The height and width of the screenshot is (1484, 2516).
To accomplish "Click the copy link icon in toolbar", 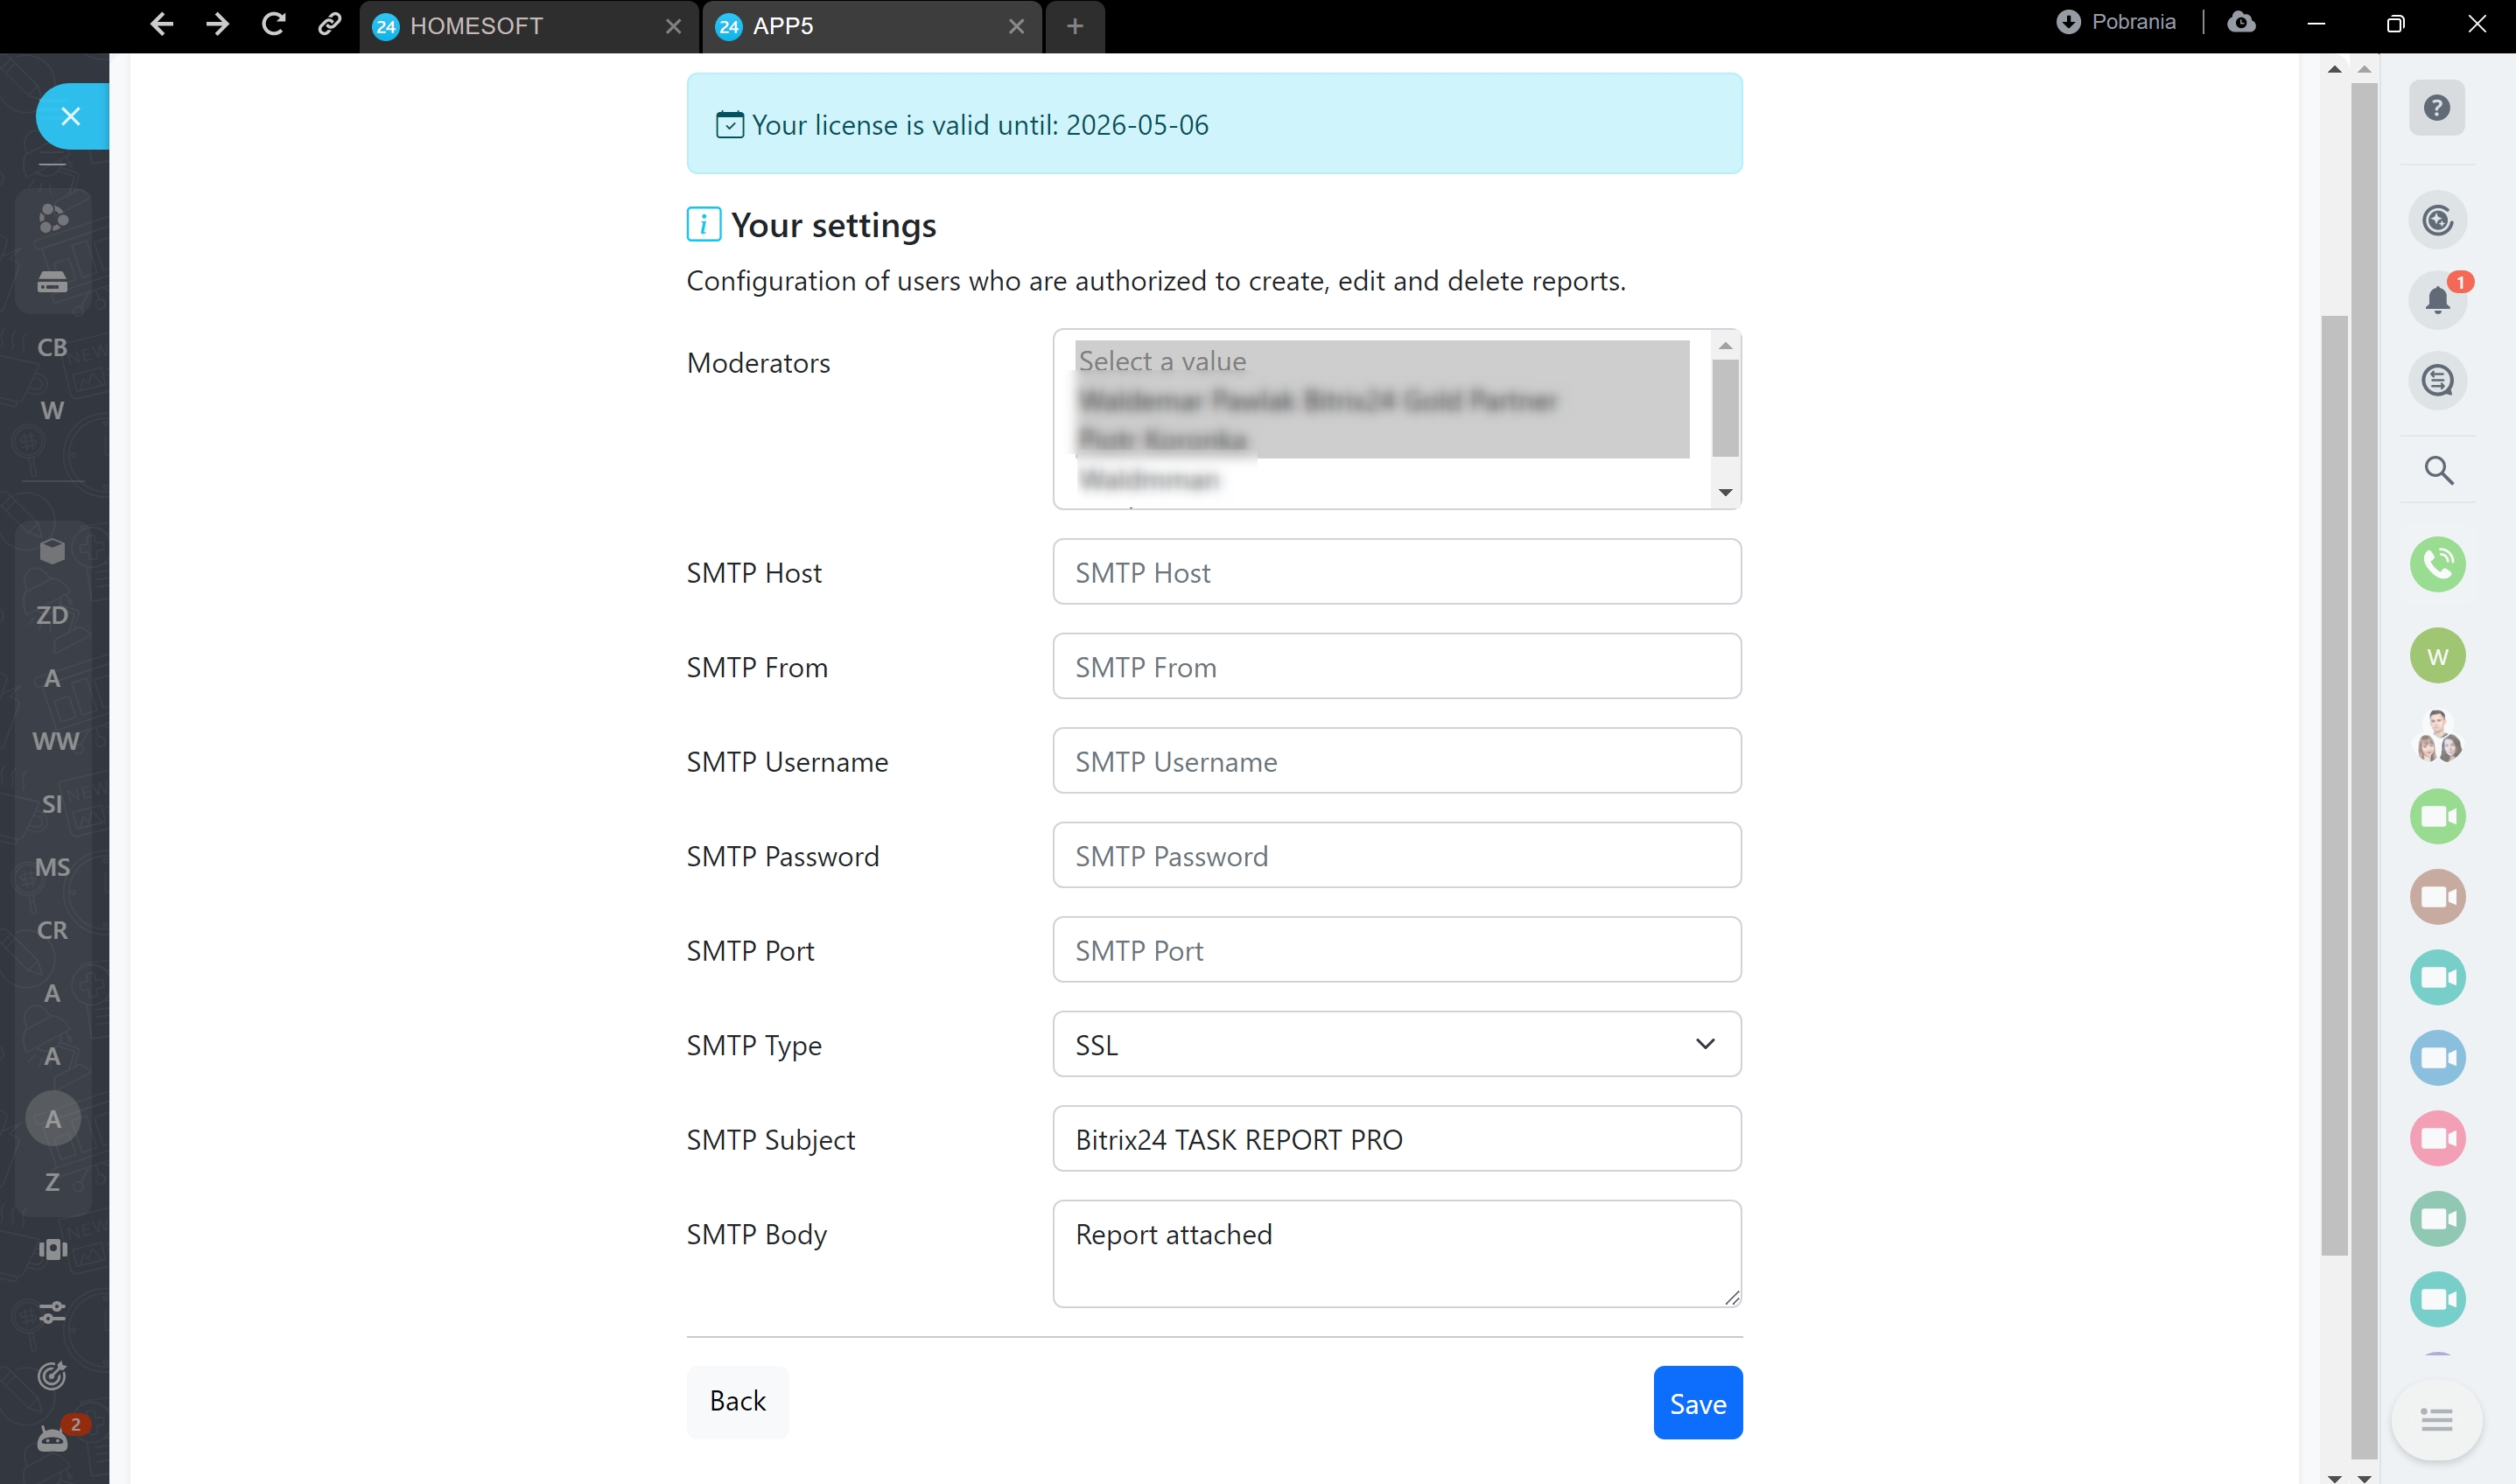I will pyautogui.click(x=329, y=25).
